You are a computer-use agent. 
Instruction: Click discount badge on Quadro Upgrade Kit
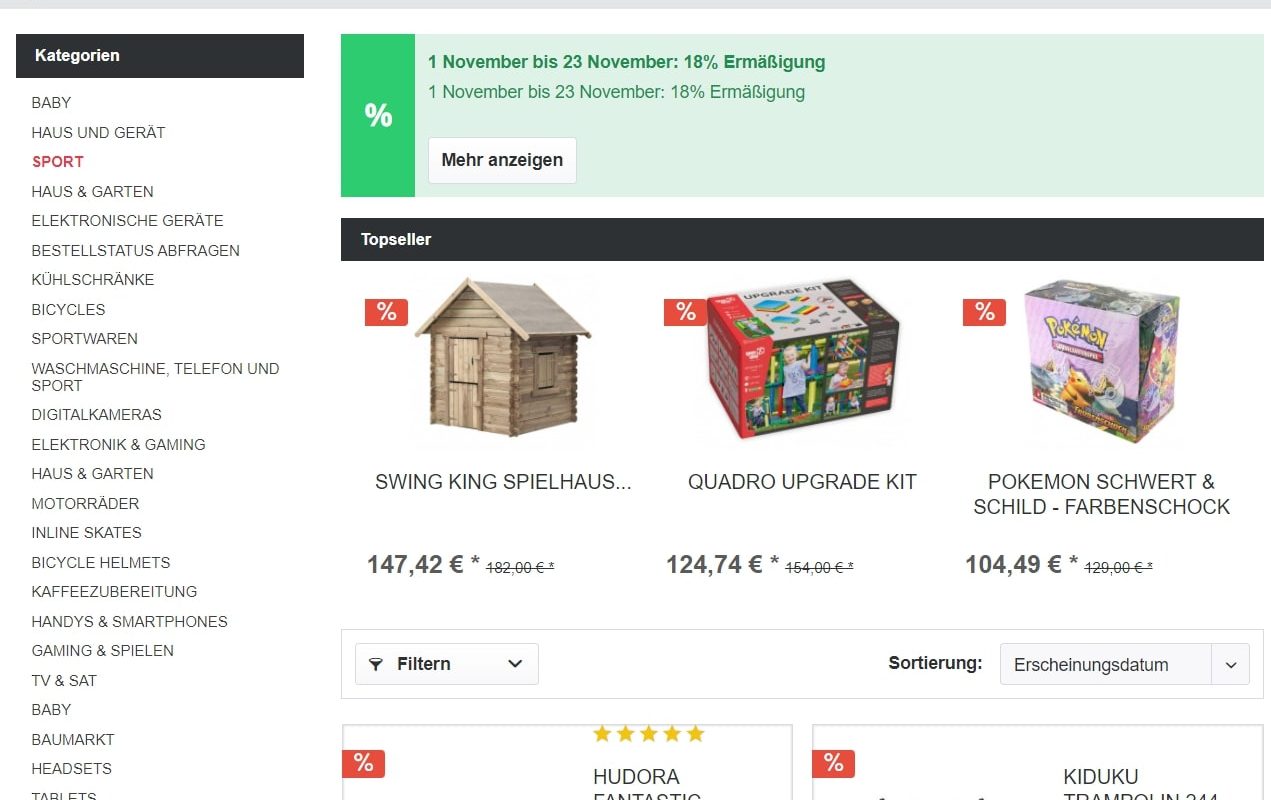pos(685,312)
